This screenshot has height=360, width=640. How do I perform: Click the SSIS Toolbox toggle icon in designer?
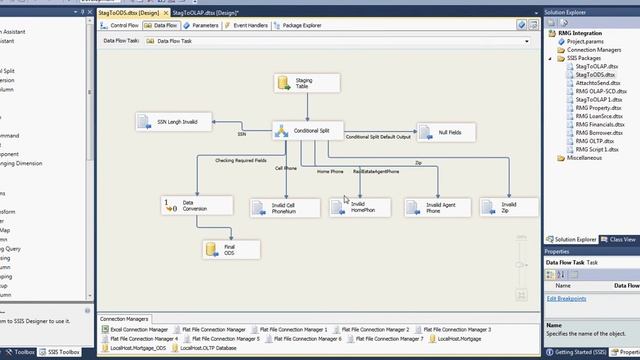[533, 25]
